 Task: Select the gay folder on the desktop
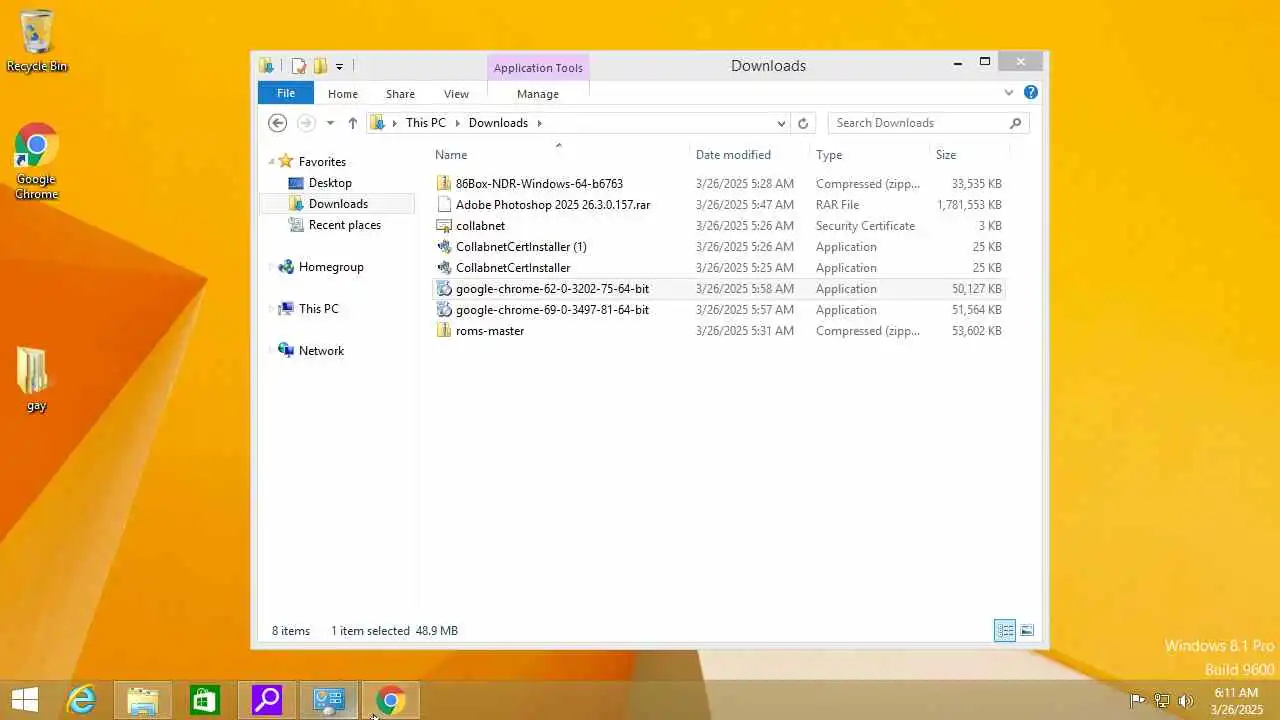[36, 380]
